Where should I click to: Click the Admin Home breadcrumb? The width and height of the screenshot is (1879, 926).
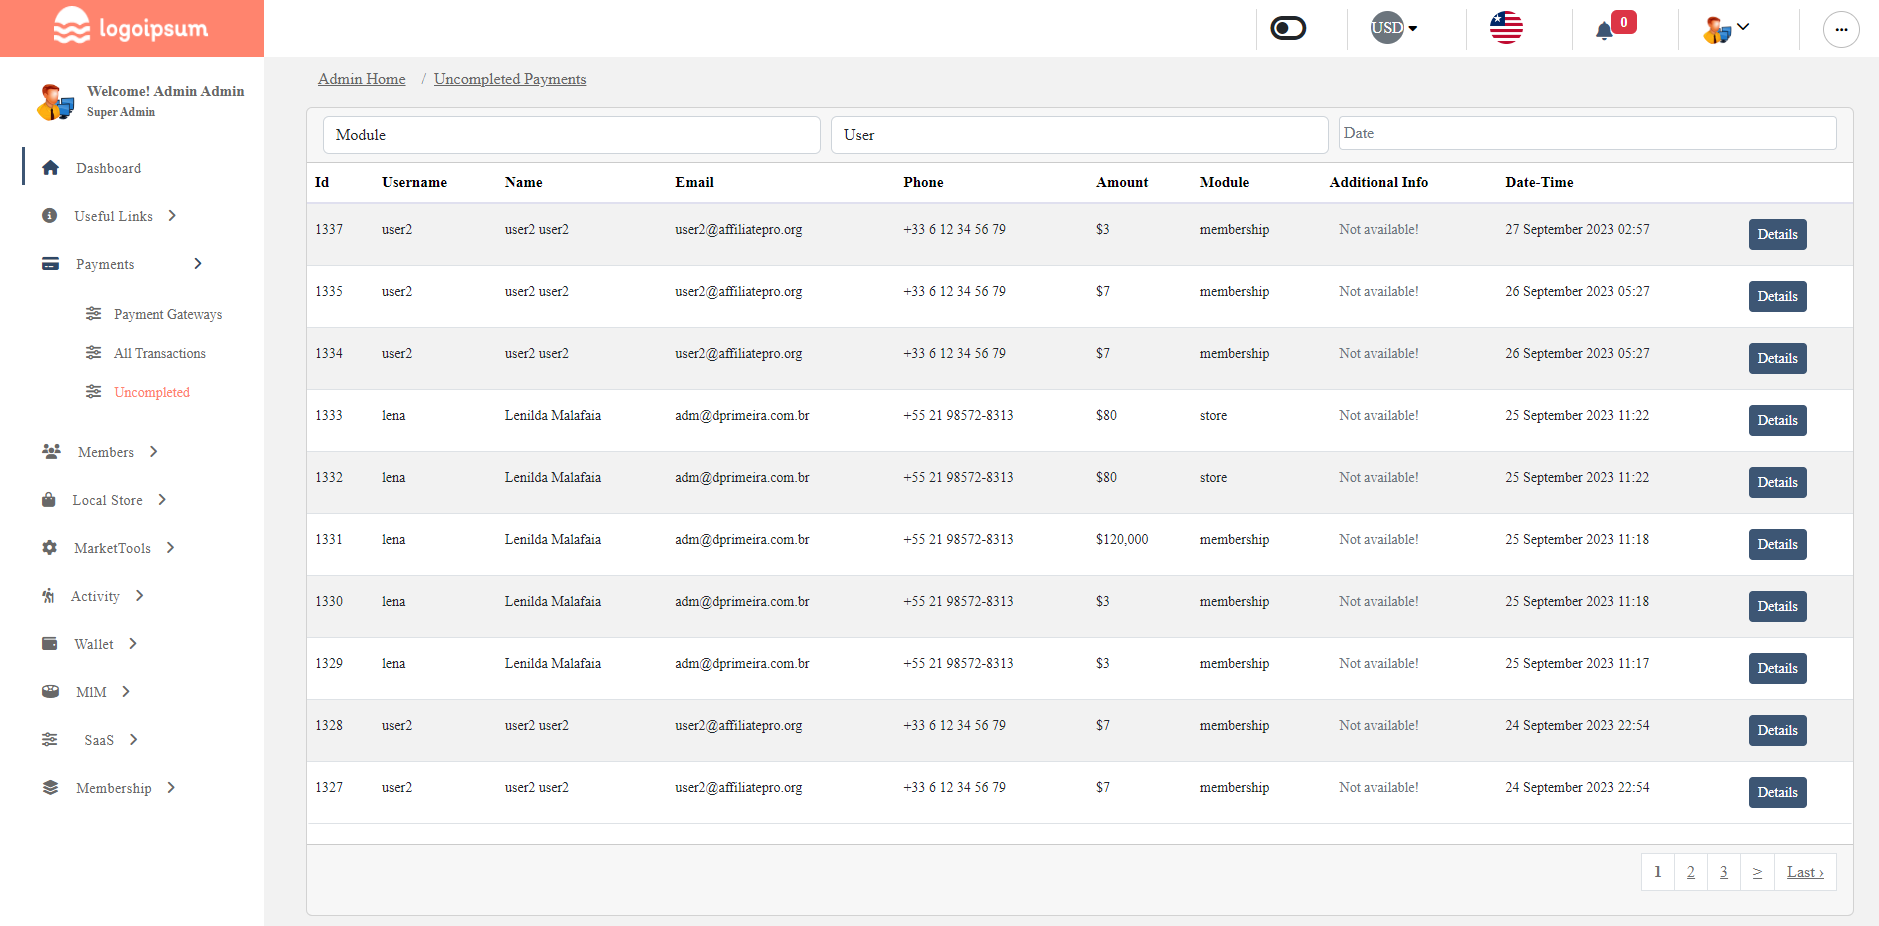pyautogui.click(x=361, y=78)
